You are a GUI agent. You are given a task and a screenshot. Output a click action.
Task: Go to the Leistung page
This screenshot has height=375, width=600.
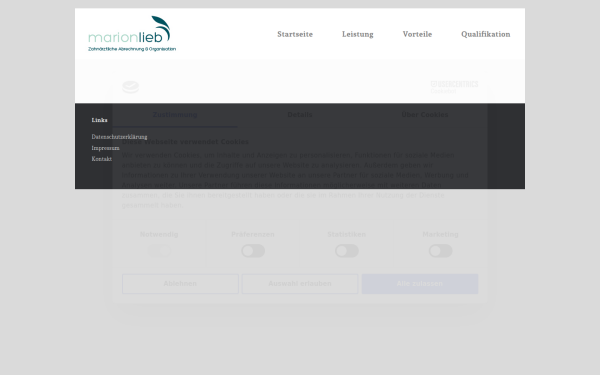coord(358,34)
